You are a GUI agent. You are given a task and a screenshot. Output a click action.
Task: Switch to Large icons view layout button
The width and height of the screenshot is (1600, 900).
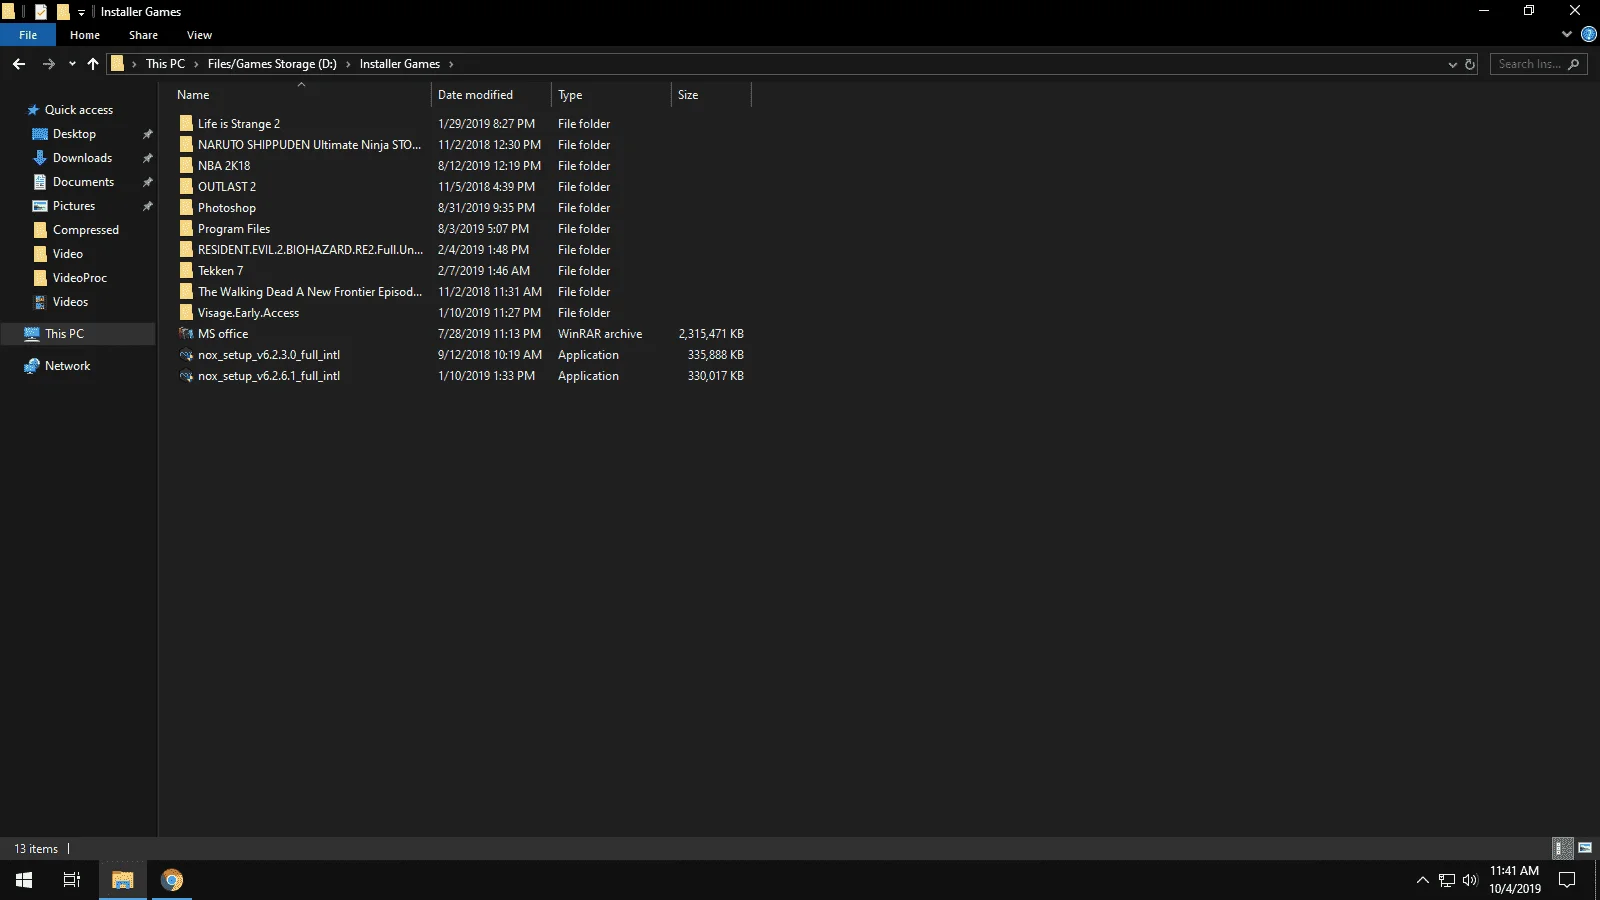point(1585,848)
